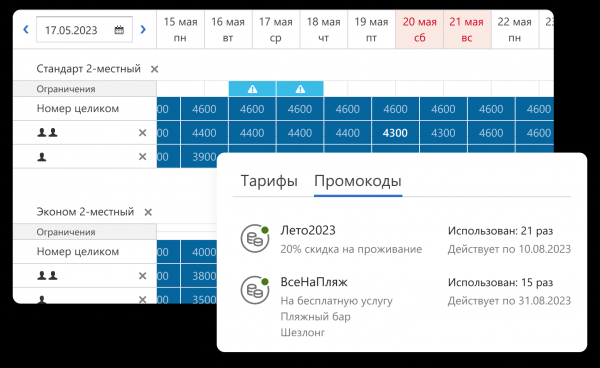Click Использован: 15 раз text
Viewport: 600px width, 368px height.
(501, 282)
